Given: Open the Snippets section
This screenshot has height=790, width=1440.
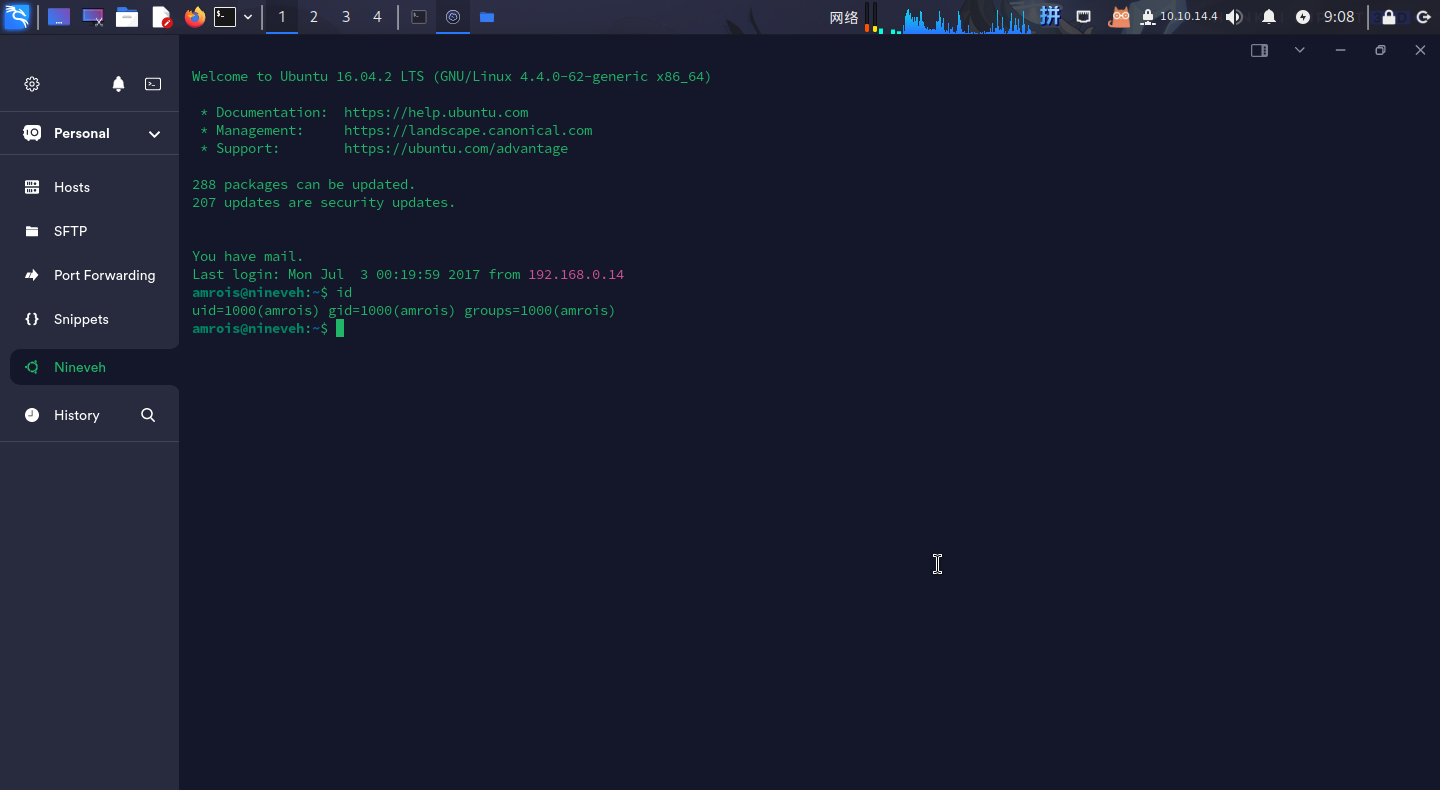Looking at the screenshot, I should tap(81, 319).
